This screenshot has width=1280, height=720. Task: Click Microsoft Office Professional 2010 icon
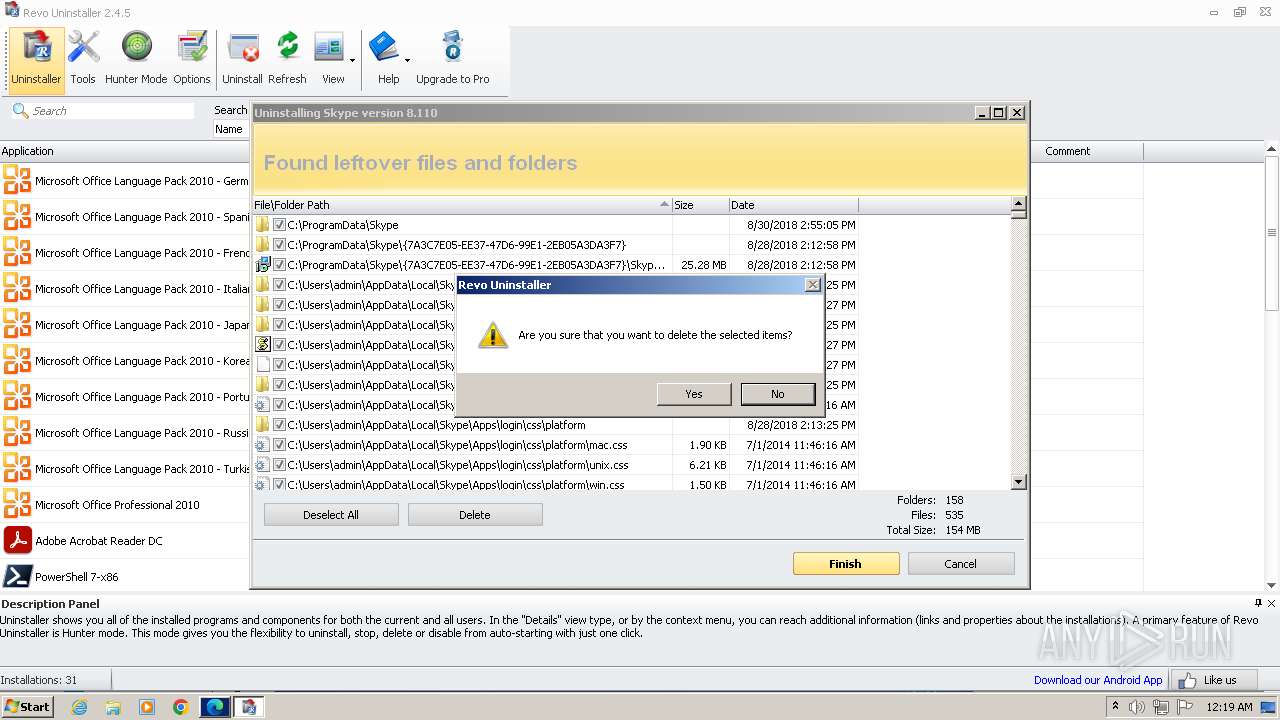coord(17,505)
